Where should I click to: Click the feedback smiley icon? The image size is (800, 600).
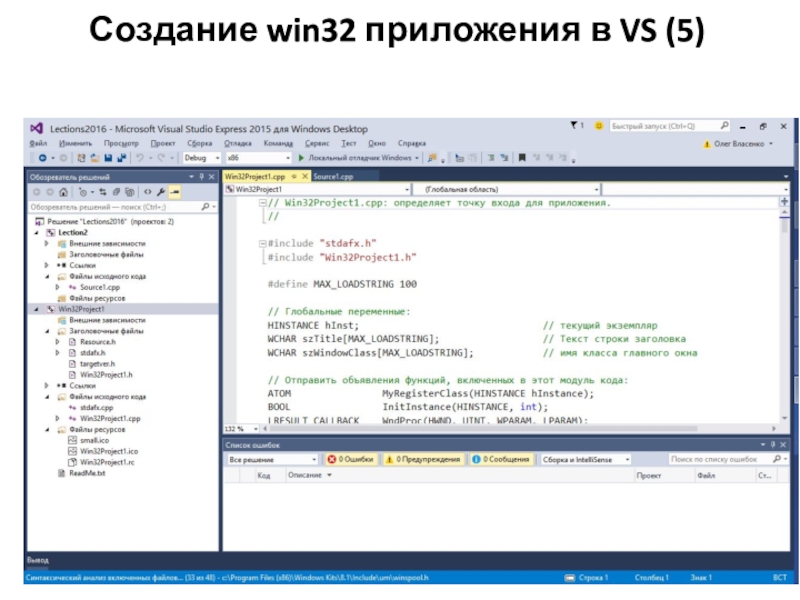[x=598, y=127]
